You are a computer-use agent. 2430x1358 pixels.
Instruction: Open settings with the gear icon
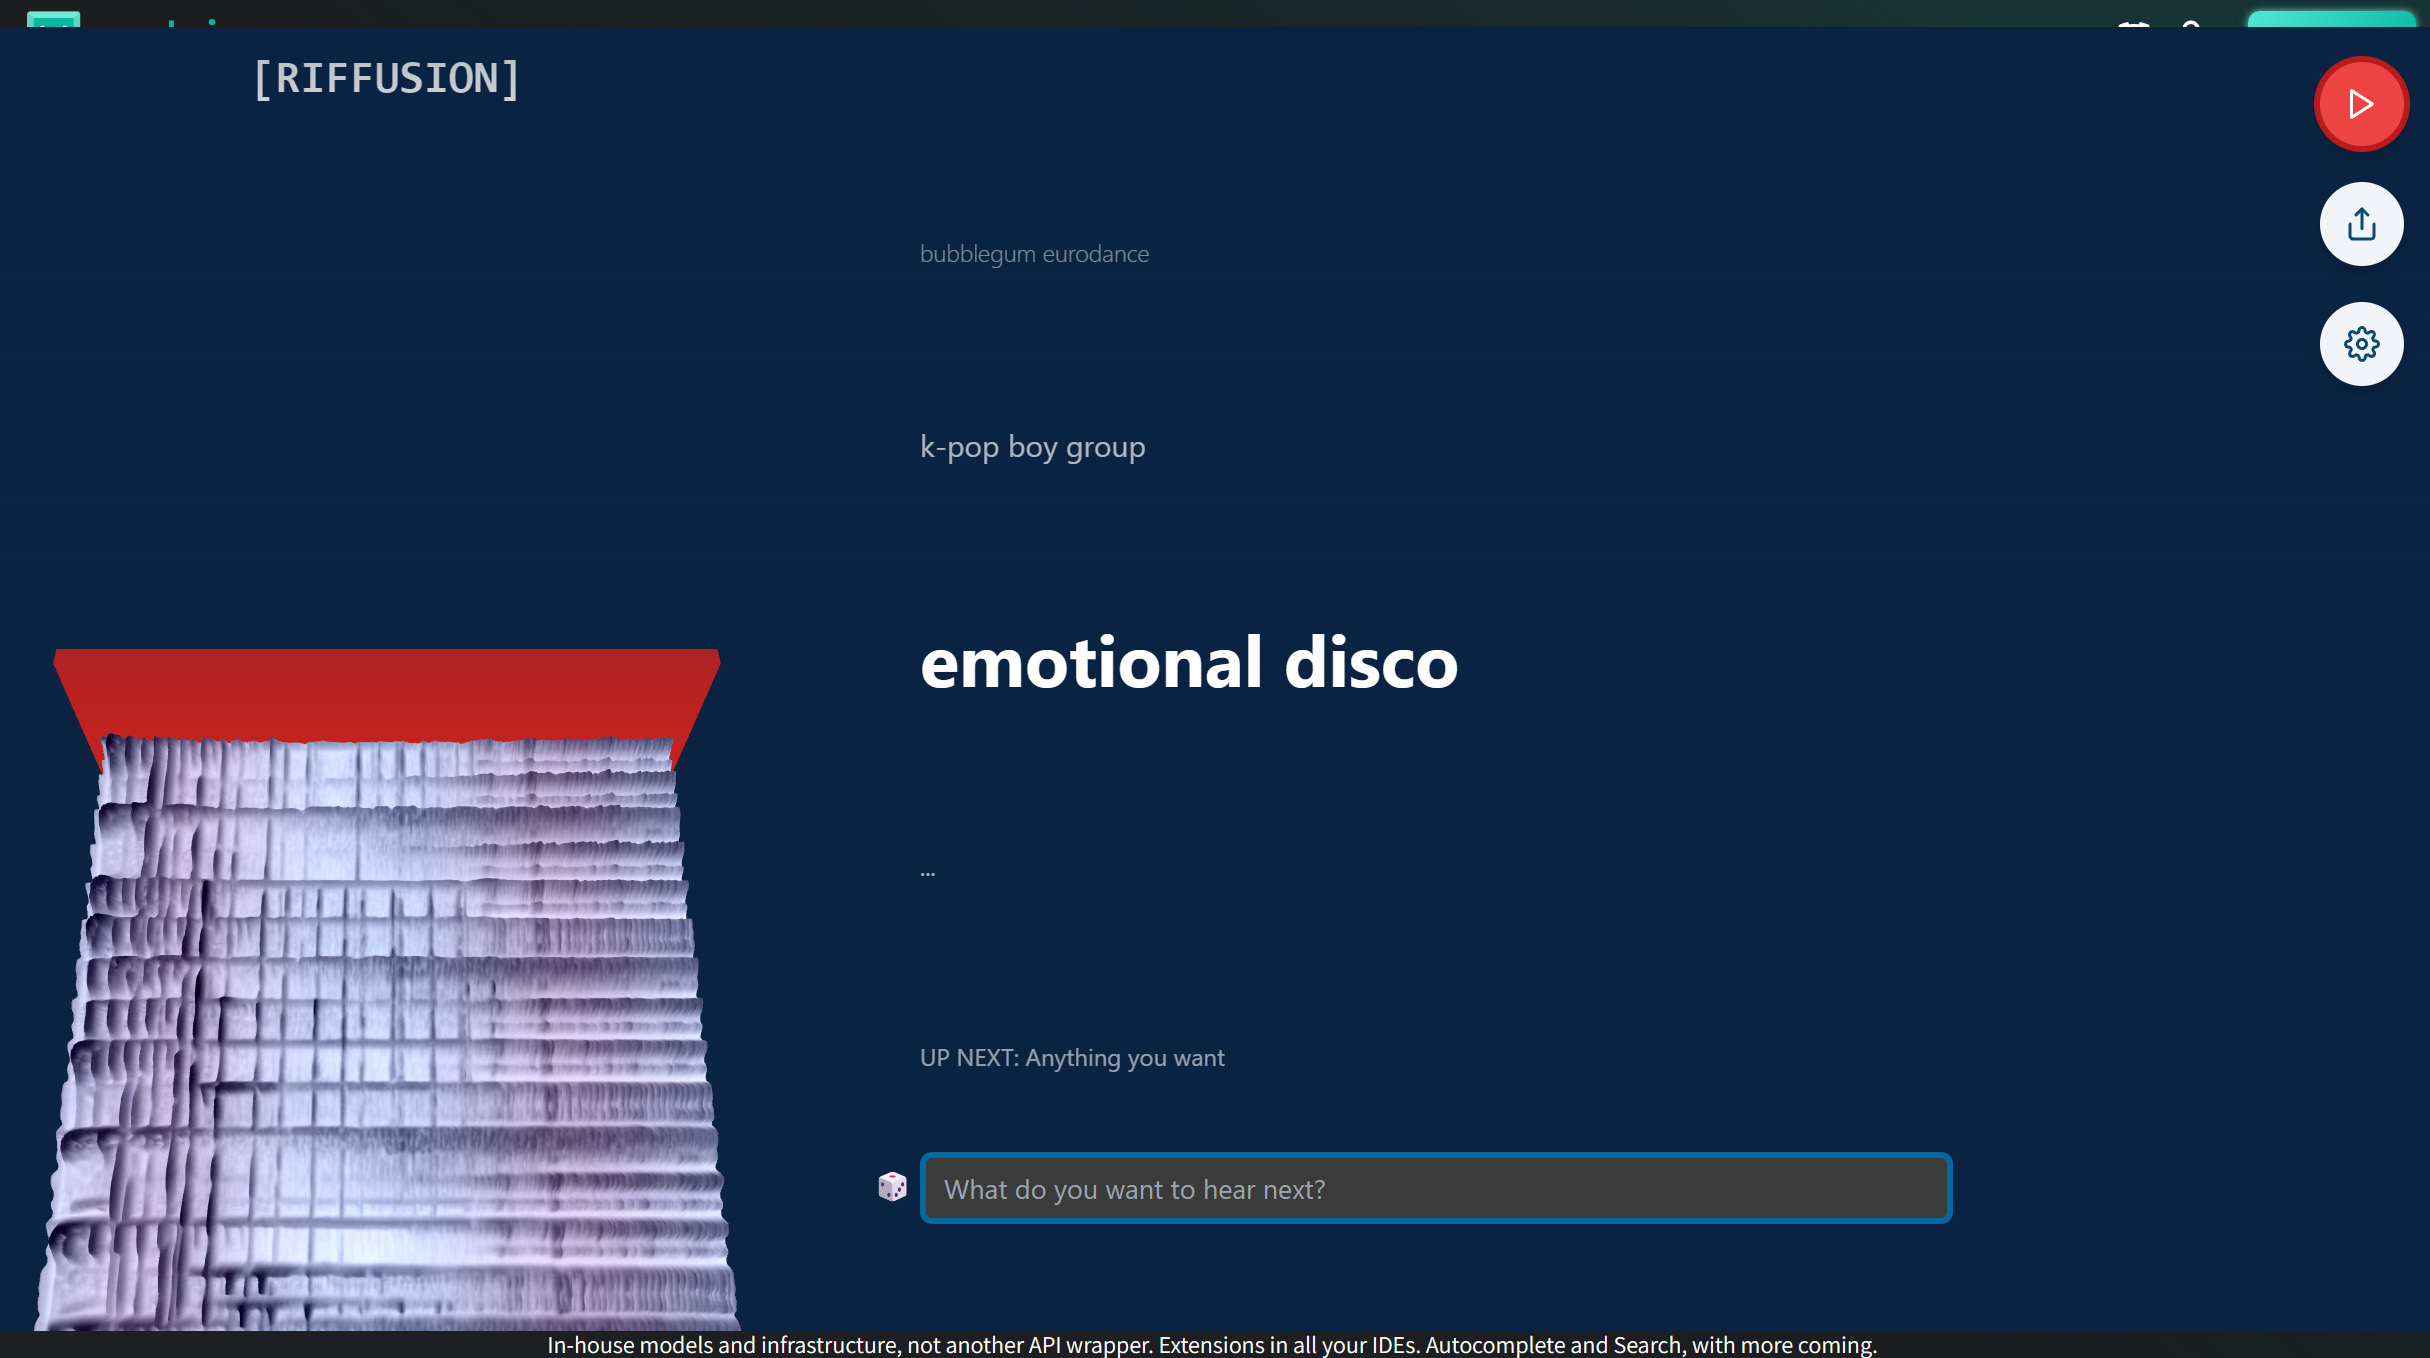pyautogui.click(x=2361, y=344)
